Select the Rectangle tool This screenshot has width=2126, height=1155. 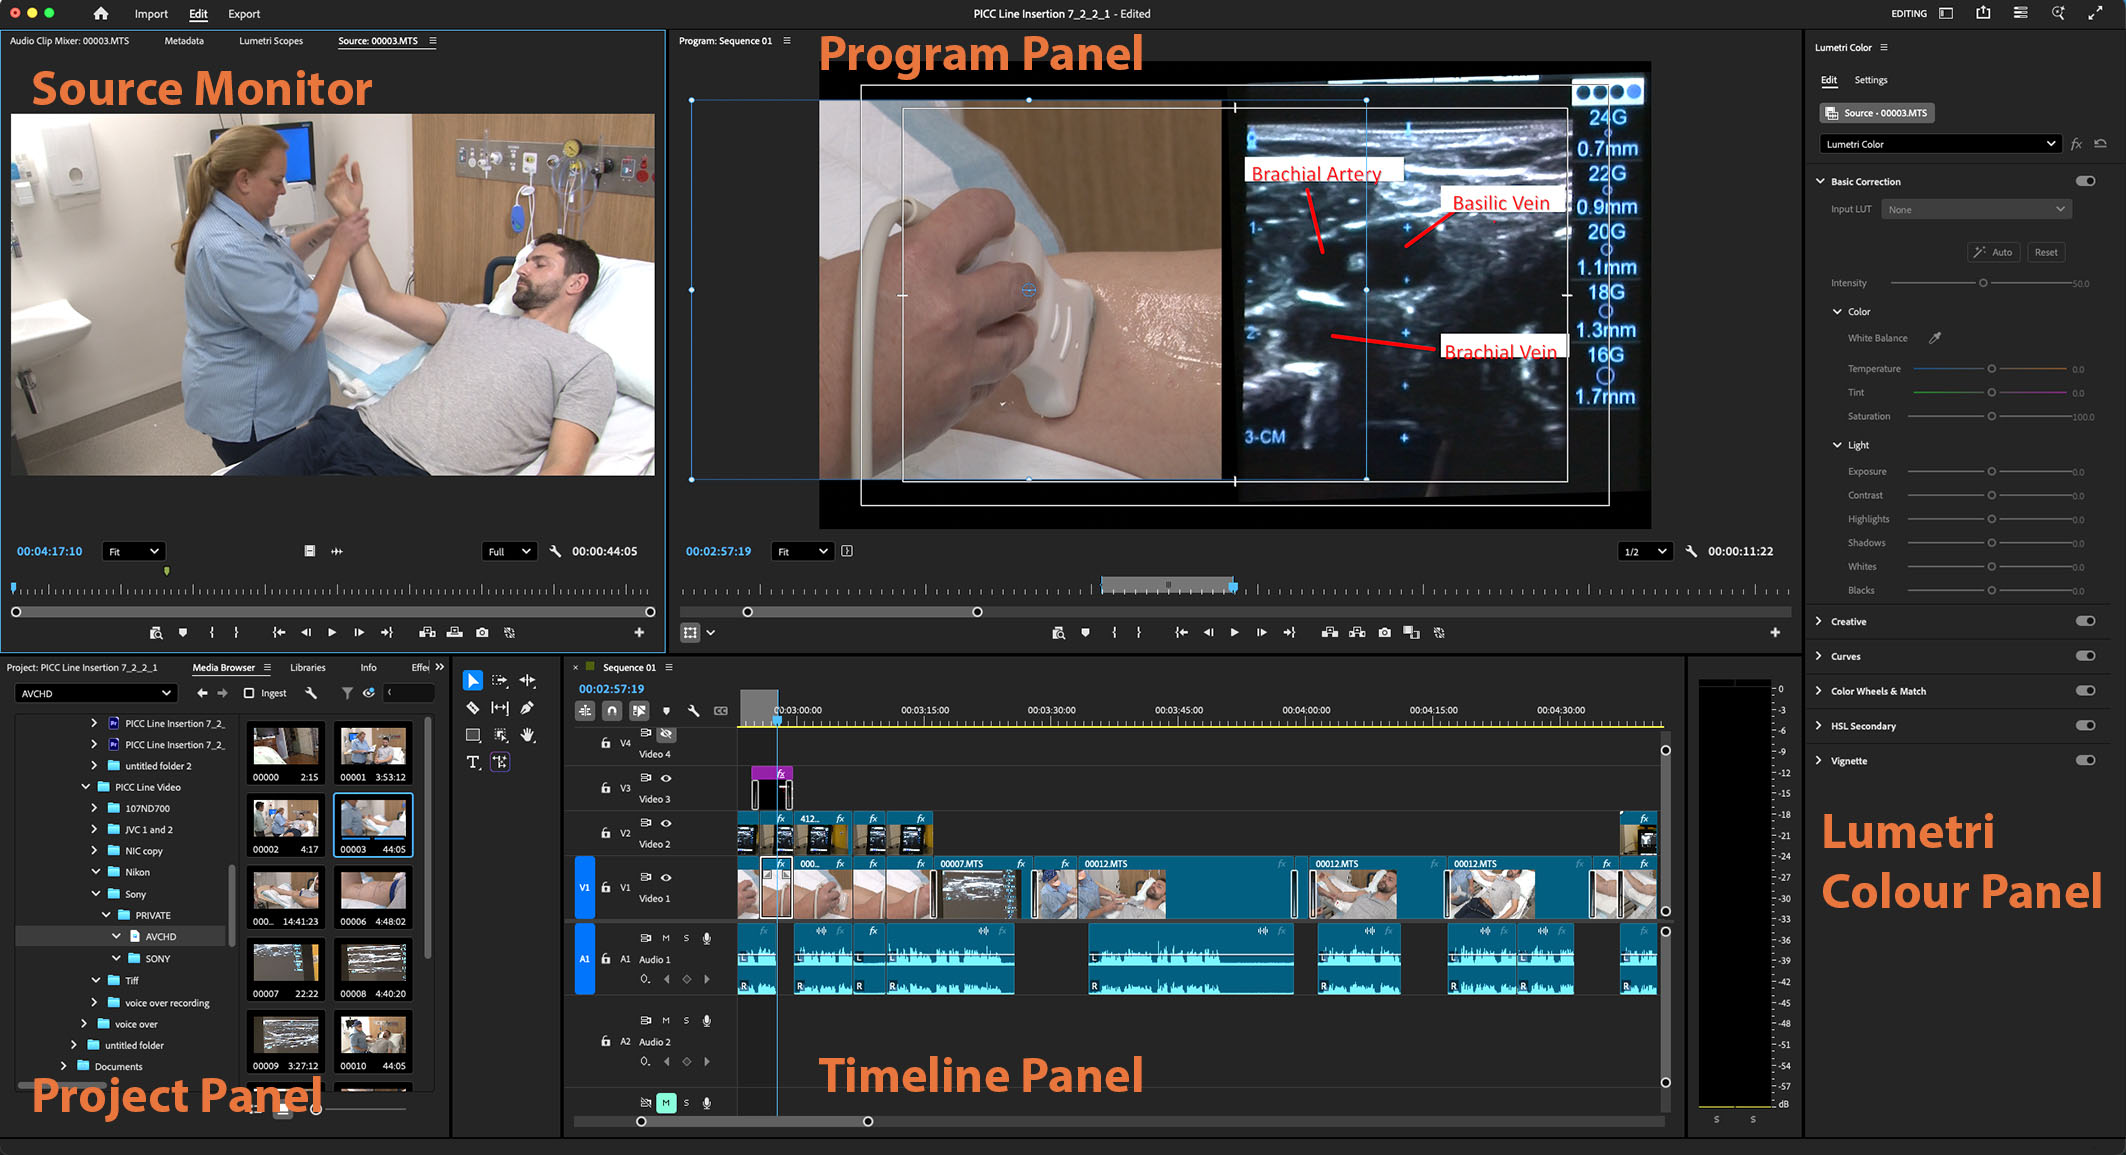pyautogui.click(x=473, y=735)
